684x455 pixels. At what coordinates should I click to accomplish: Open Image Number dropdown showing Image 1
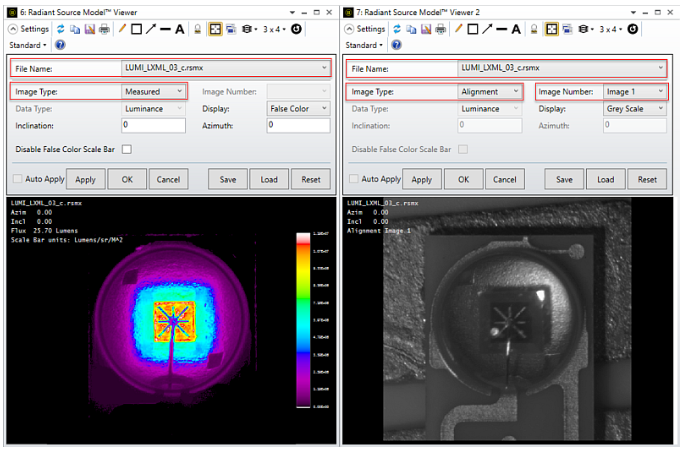(632, 91)
